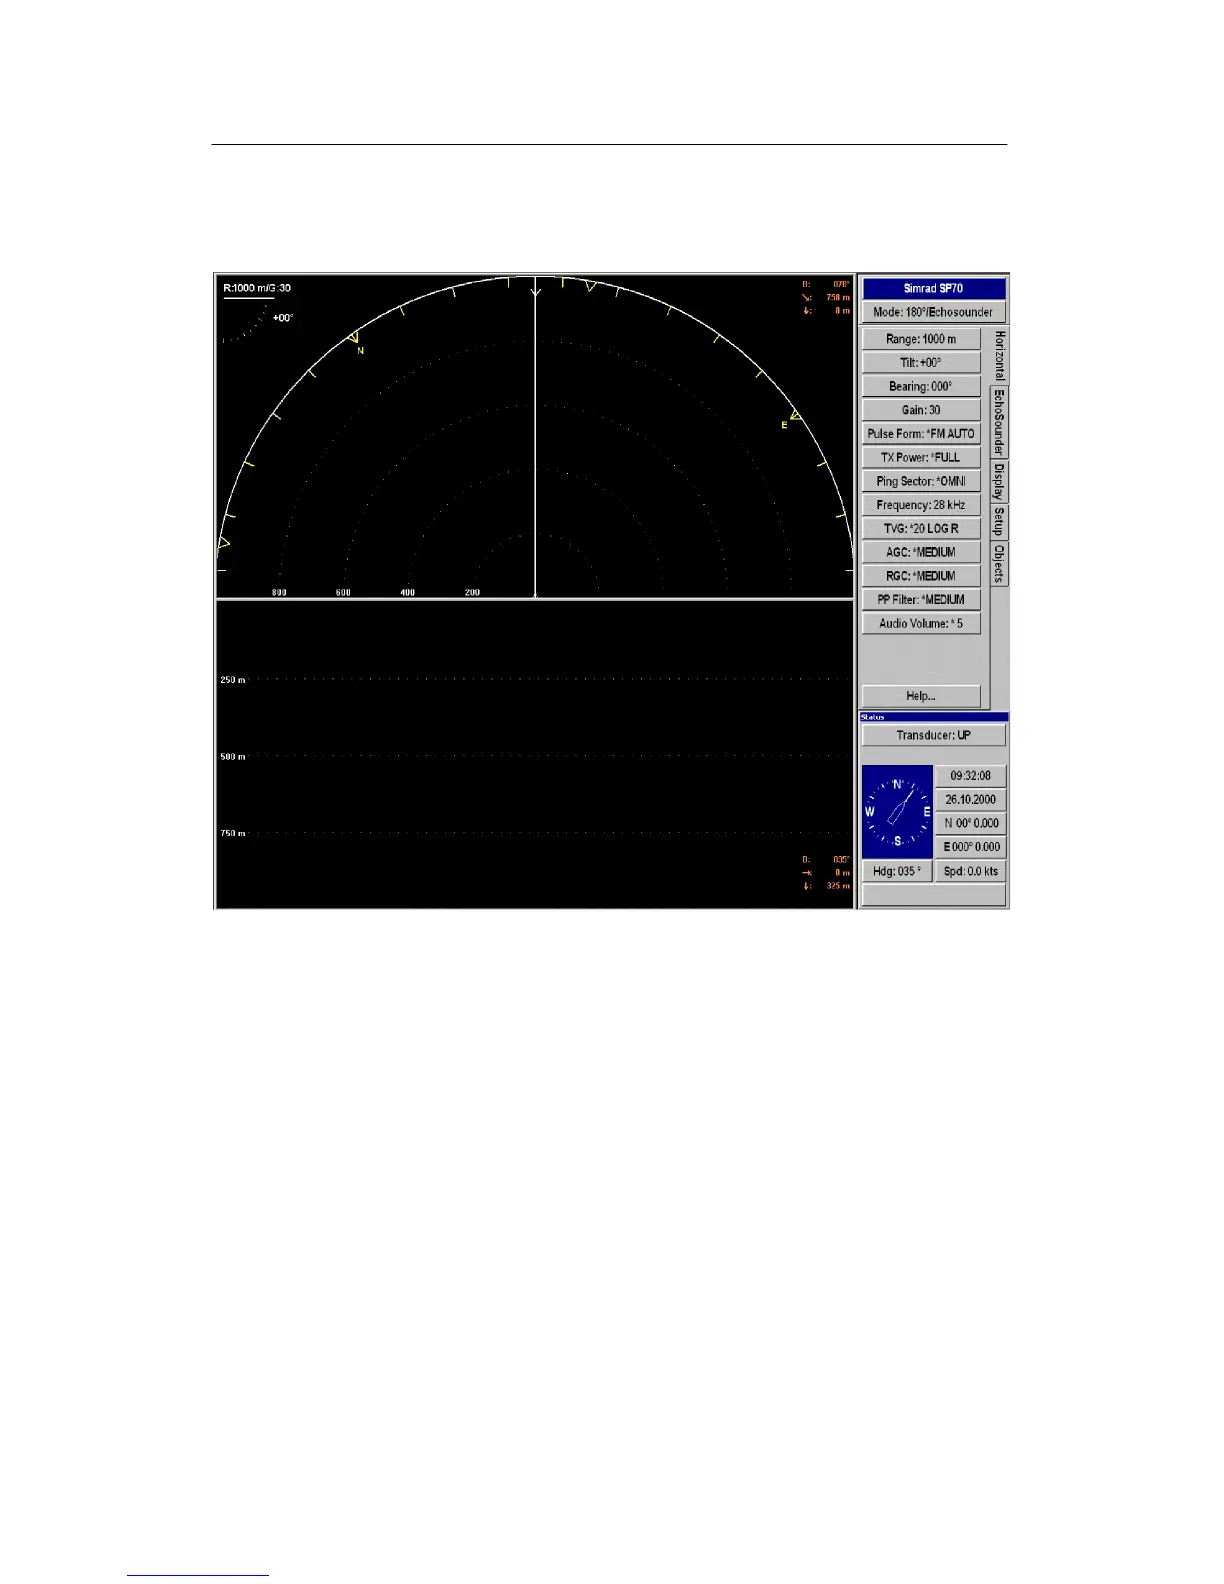This screenshot has width=1224, height=1584.
Task: Click the bow arrow at top of heading line
Action: [x=535, y=291]
